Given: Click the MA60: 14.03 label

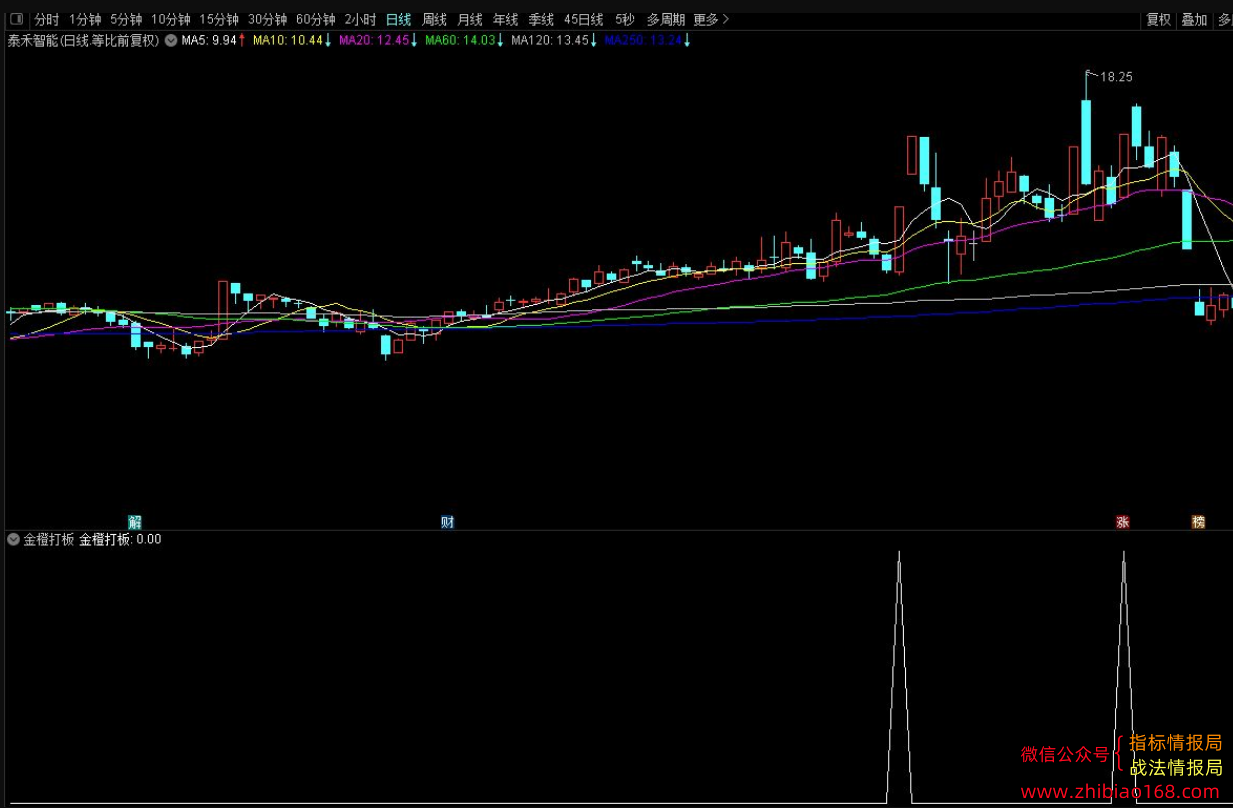Looking at the screenshot, I should (x=460, y=40).
